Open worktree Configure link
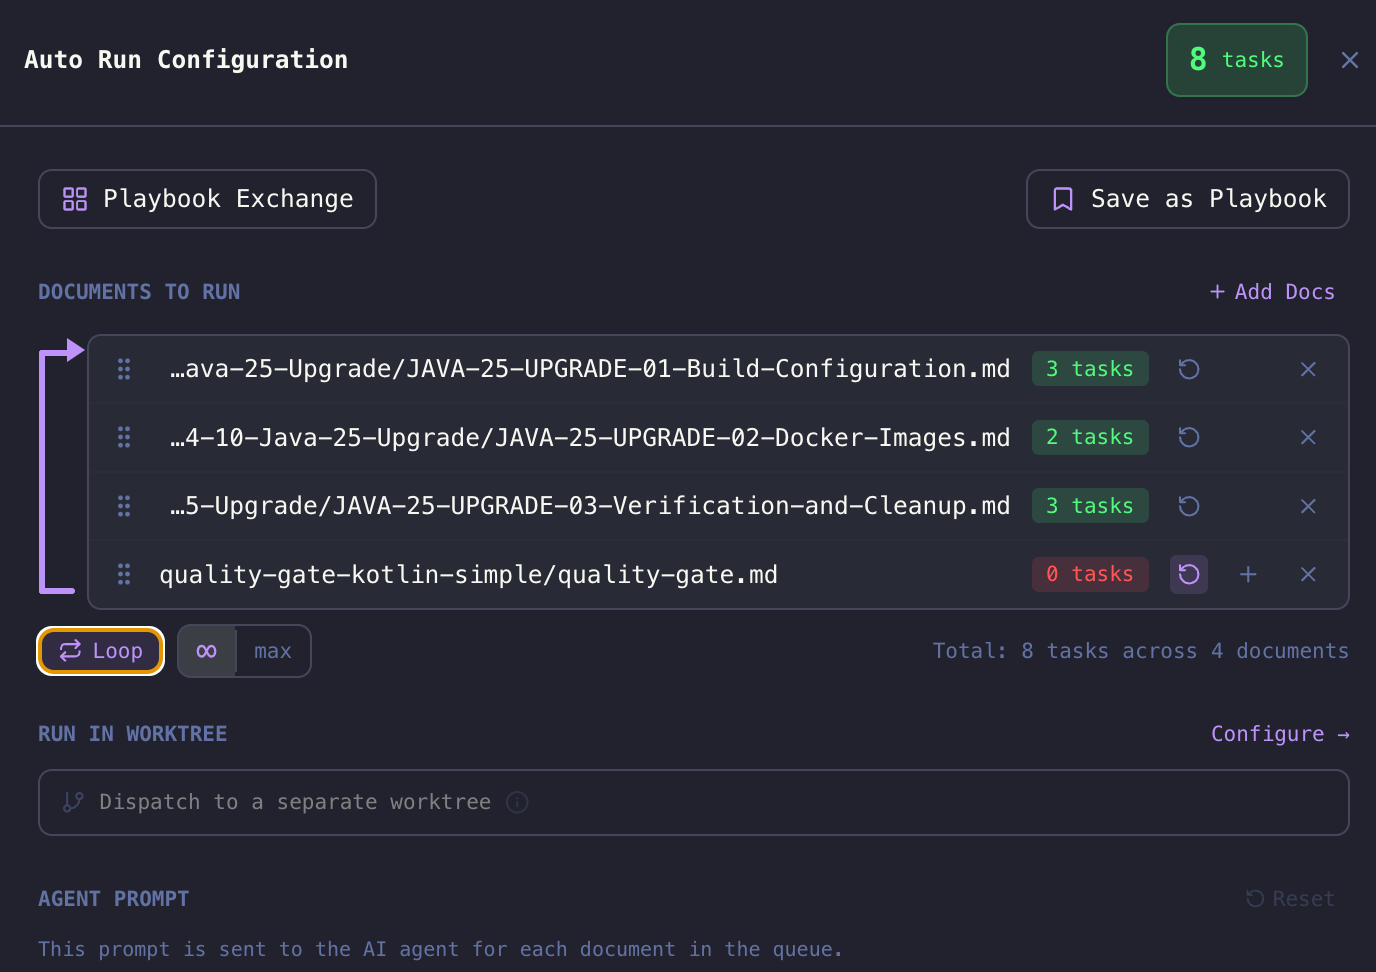The width and height of the screenshot is (1376, 972). (1279, 734)
